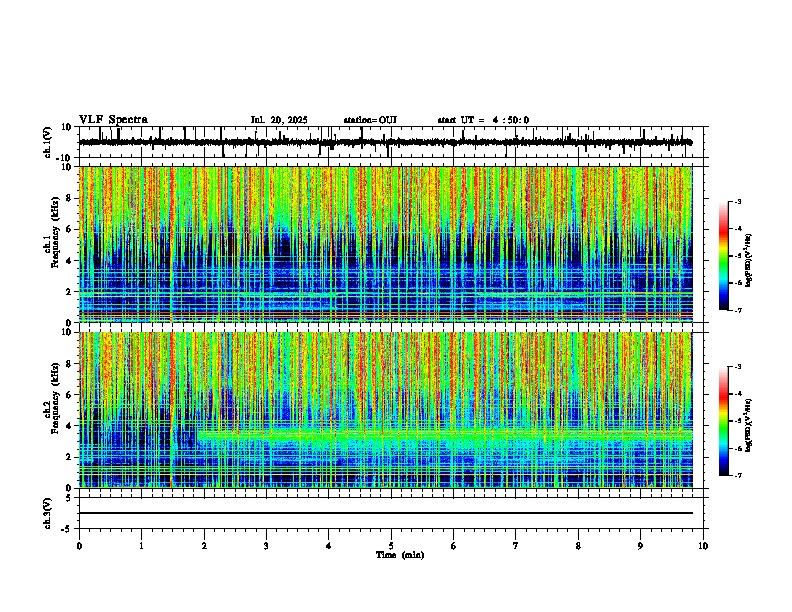This screenshot has width=792, height=612.
Task: Click the ch.2 spectrogram color scale bar
Action: click(x=723, y=421)
